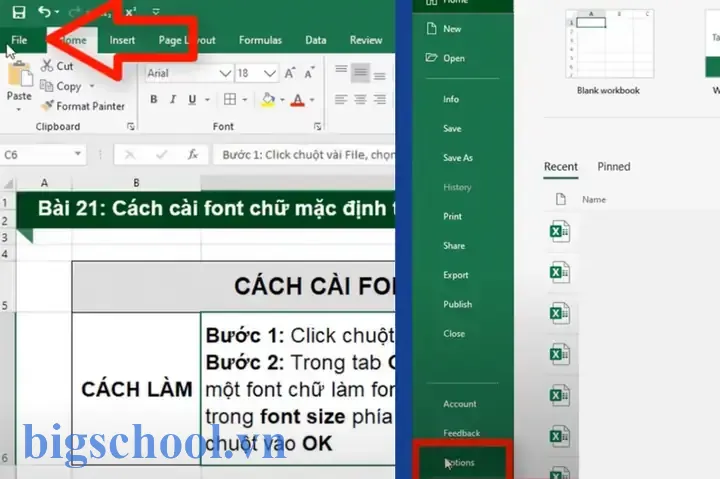This screenshot has height=479, width=720.
Task: Toggle Italic formatting
Action: point(173,99)
